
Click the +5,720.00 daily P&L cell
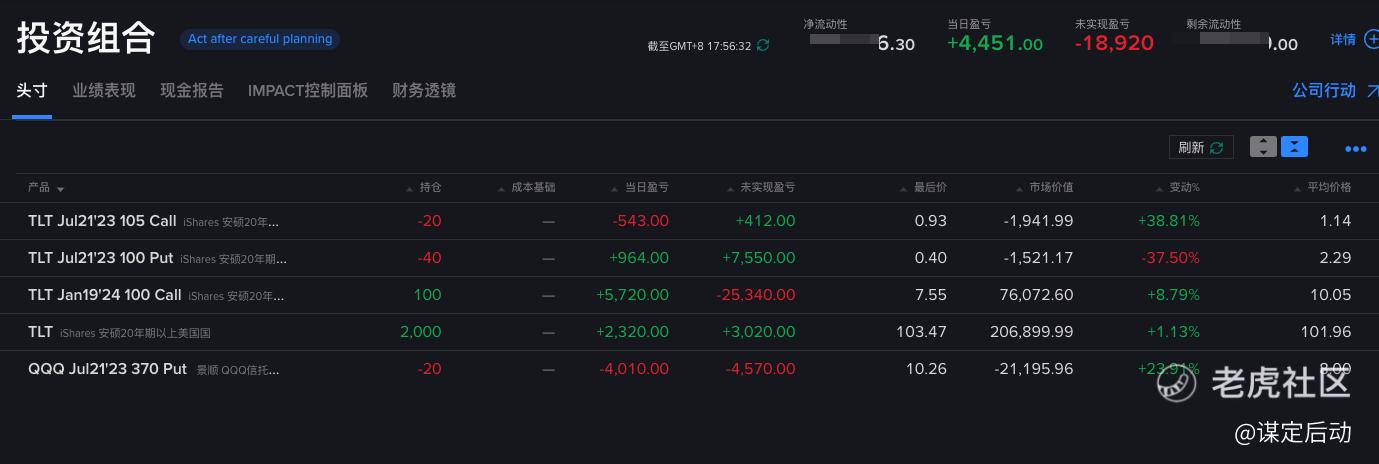click(x=632, y=295)
